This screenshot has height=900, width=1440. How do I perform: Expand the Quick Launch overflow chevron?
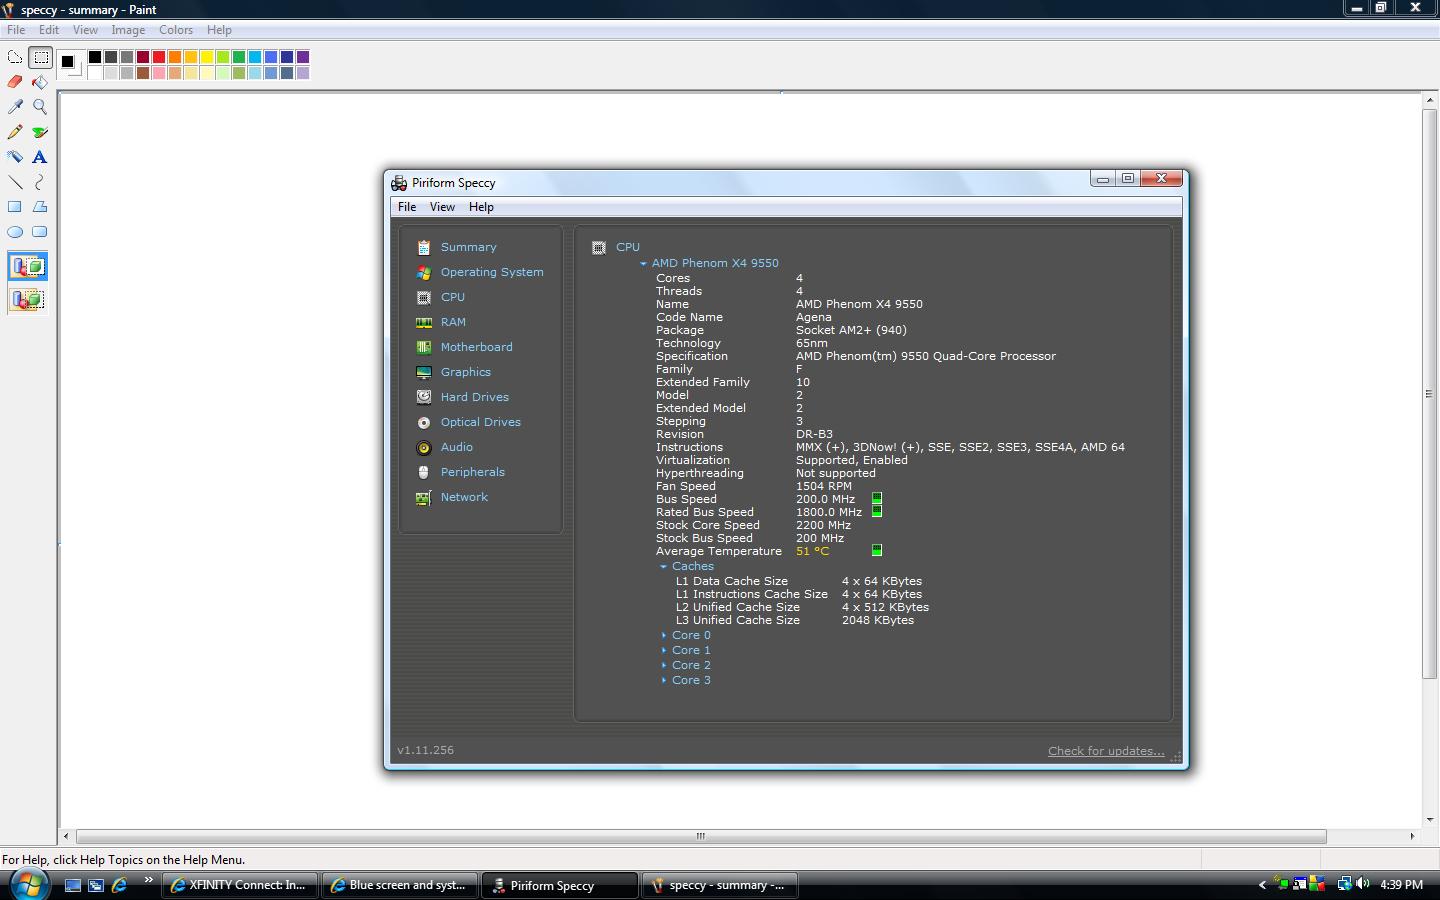point(149,880)
